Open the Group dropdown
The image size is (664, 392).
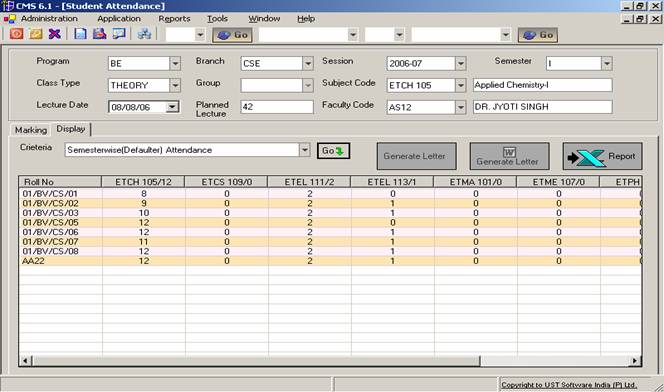308,86
